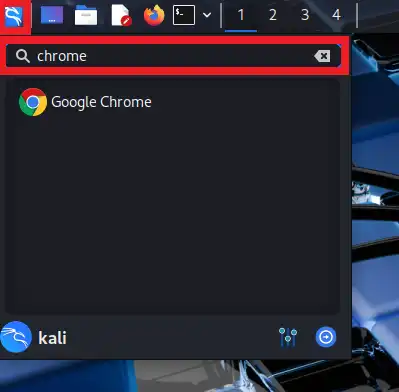Expand the terminal dropdown arrow
The width and height of the screenshot is (399, 392).
207,15
